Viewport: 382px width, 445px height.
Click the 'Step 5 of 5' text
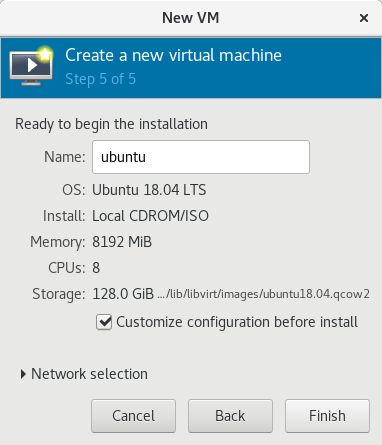100,79
